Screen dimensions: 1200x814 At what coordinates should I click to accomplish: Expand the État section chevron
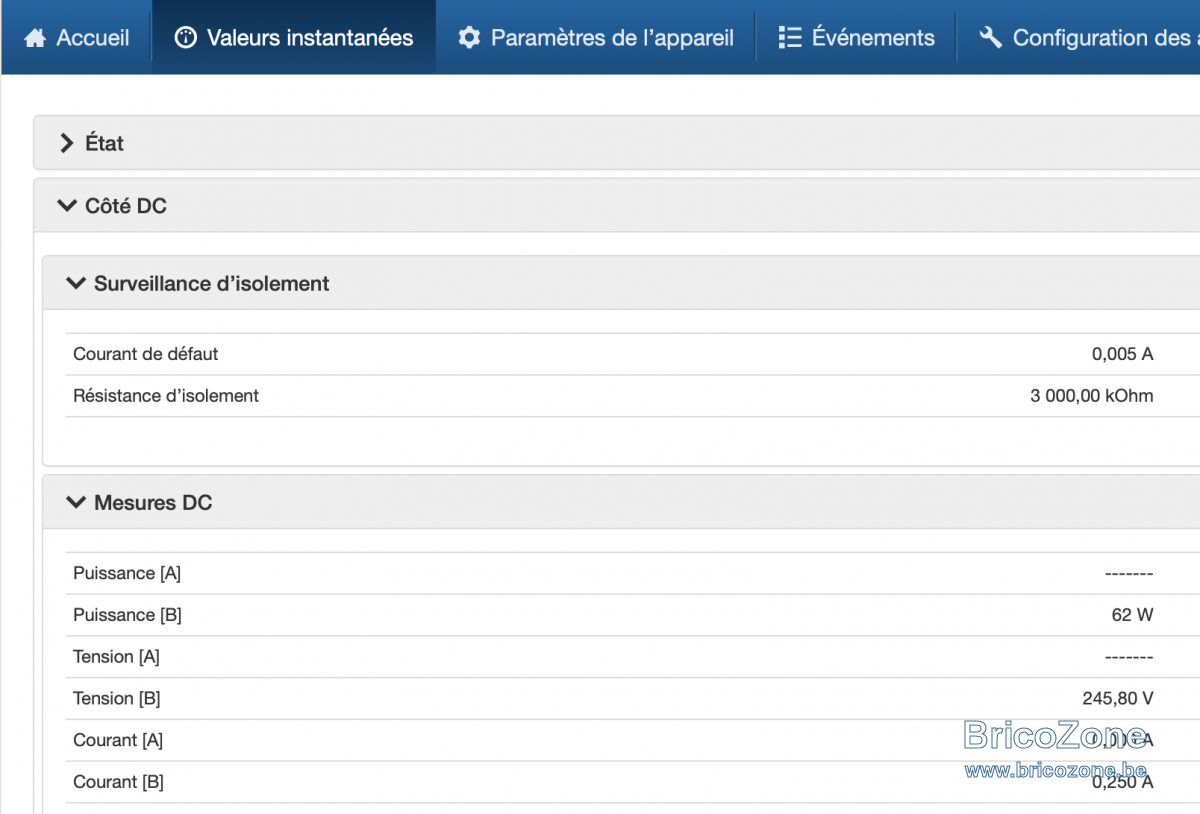pyautogui.click(x=67, y=143)
